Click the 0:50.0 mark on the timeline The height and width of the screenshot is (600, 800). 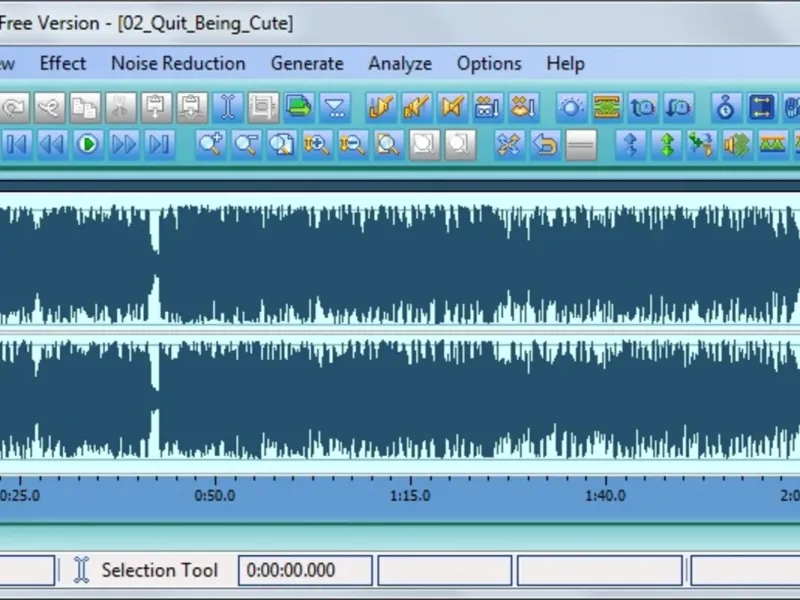tap(215, 495)
